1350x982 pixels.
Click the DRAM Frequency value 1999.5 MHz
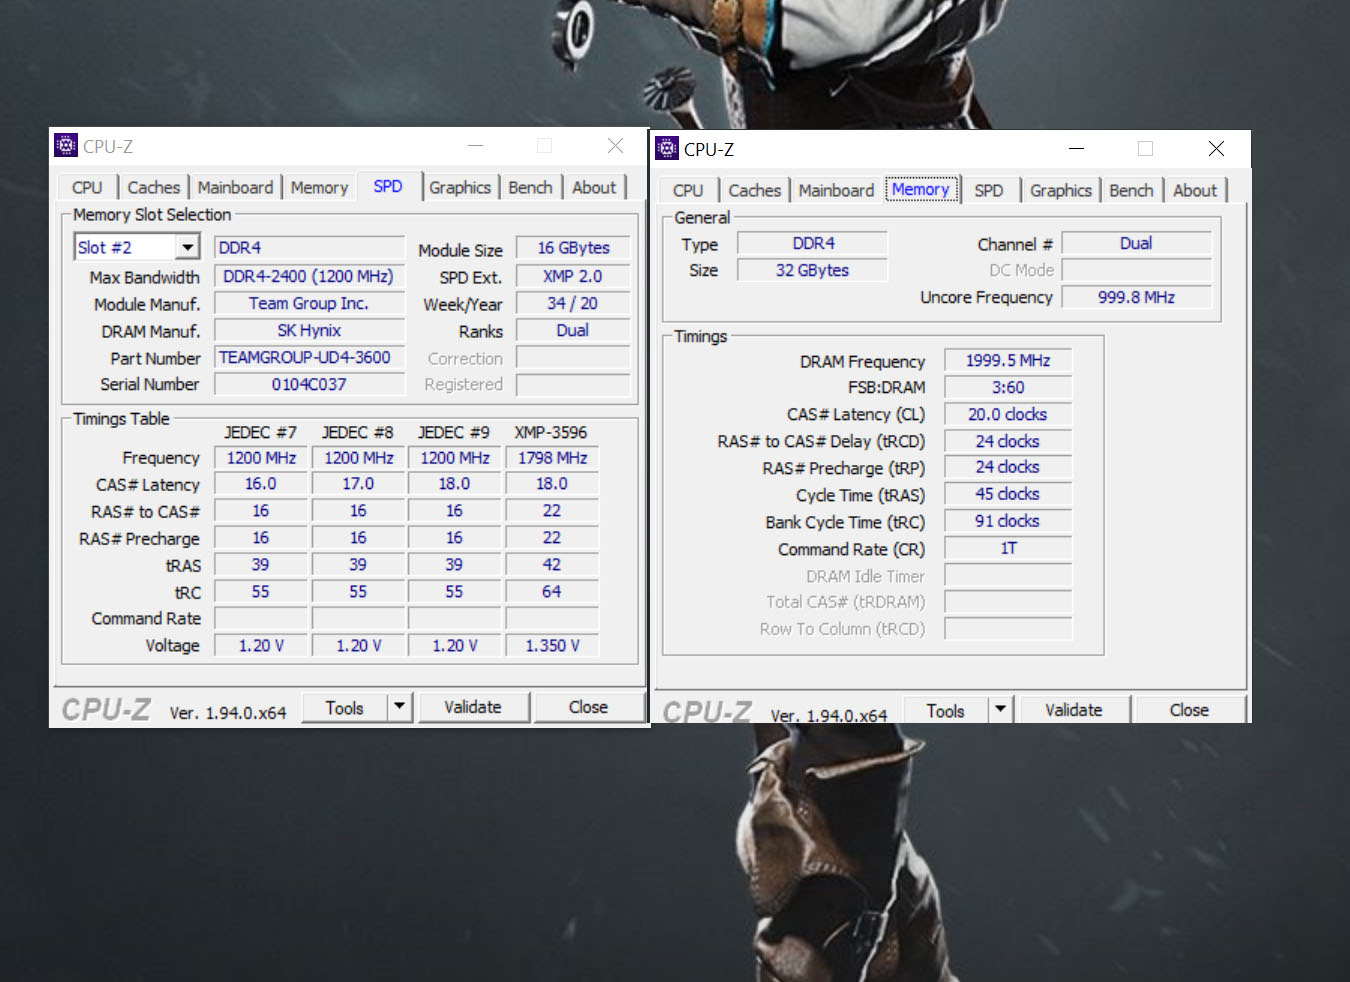pos(1008,360)
